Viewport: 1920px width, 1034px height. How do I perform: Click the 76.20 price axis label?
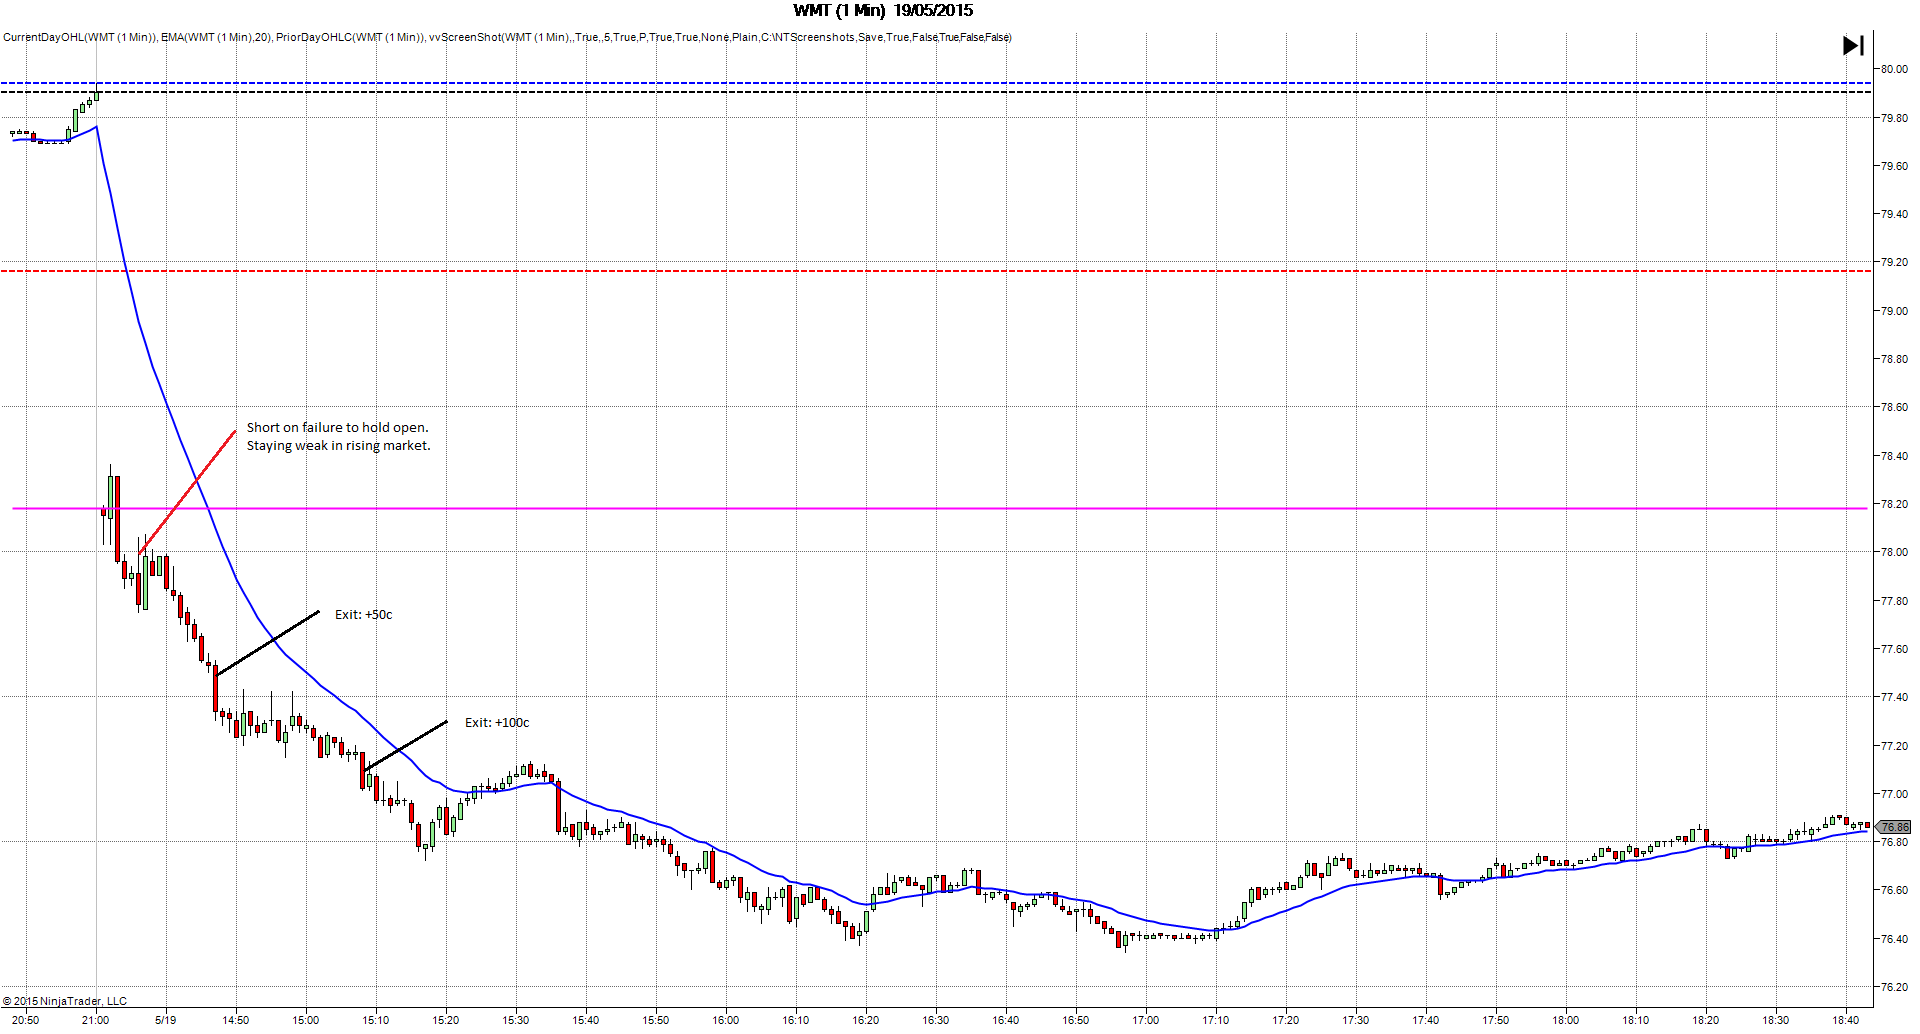[x=1894, y=987]
